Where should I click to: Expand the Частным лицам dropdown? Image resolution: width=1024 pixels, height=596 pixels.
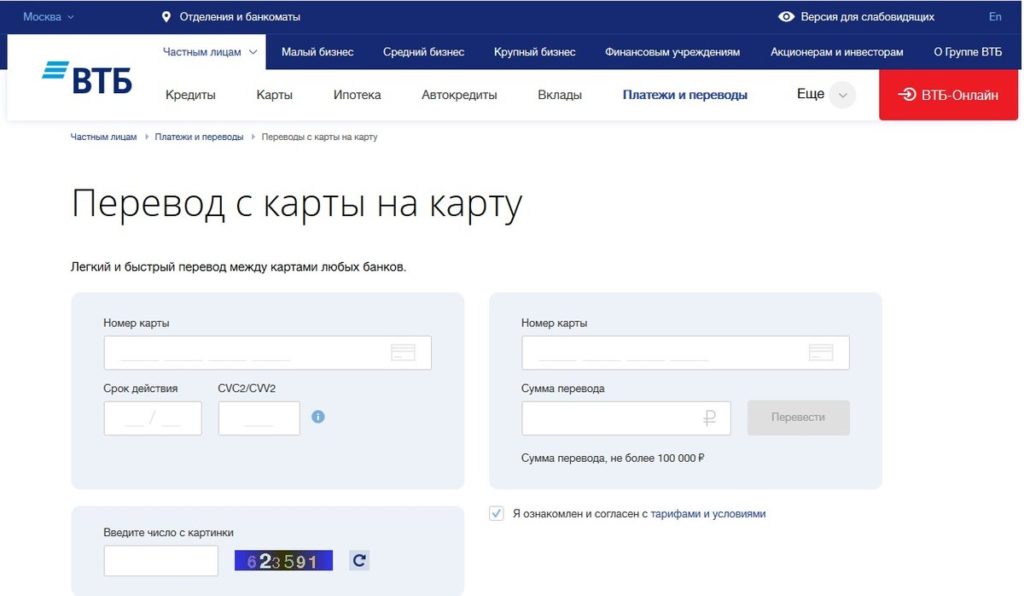[x=210, y=52]
